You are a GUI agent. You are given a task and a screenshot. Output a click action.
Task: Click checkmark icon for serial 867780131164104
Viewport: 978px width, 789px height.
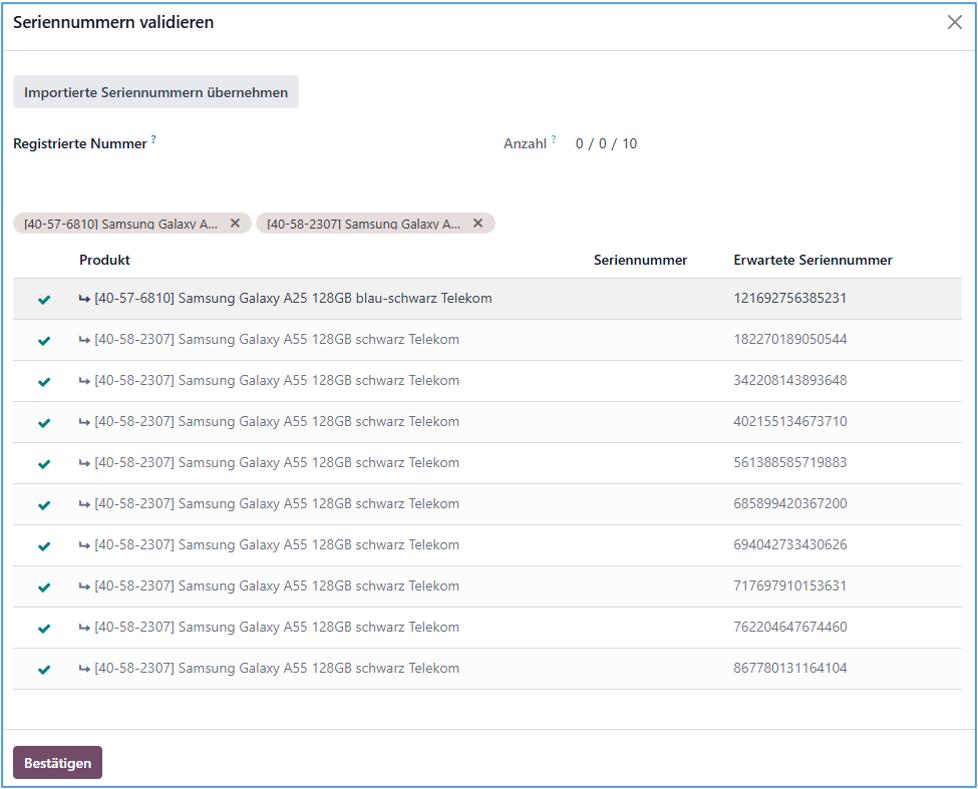43,669
